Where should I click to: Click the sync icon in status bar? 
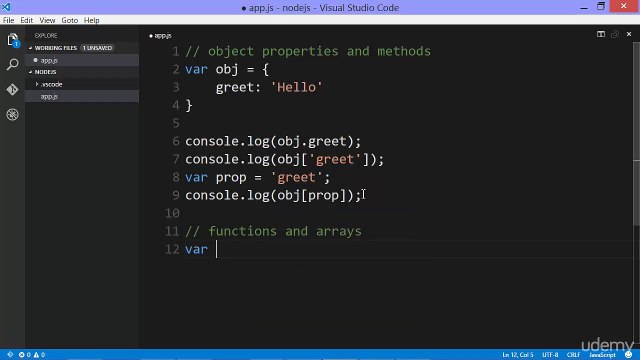10,355
